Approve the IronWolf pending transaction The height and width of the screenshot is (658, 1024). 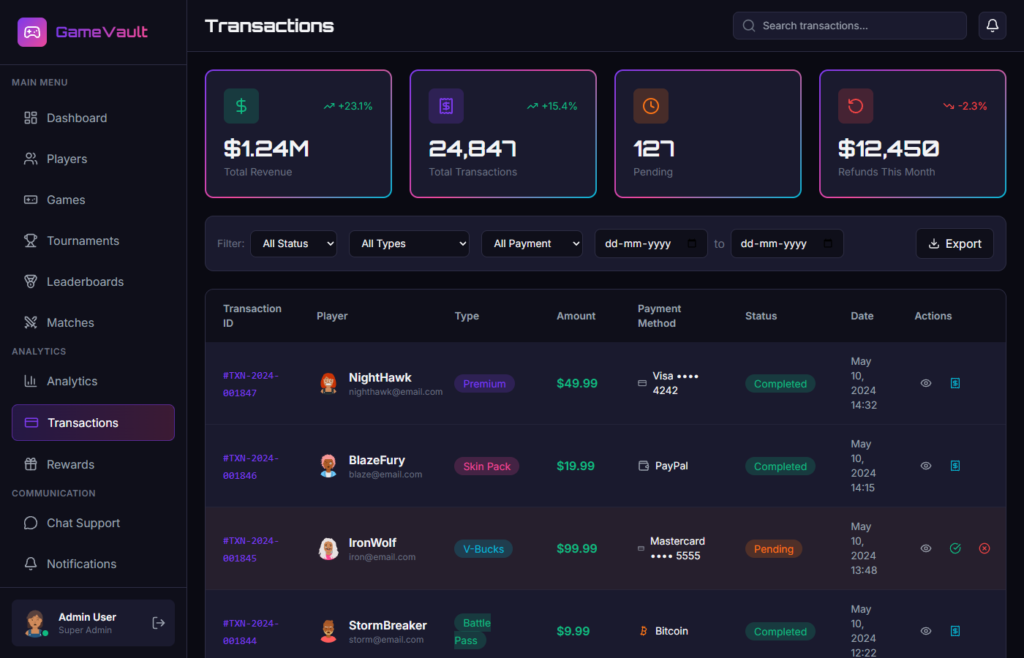(955, 548)
